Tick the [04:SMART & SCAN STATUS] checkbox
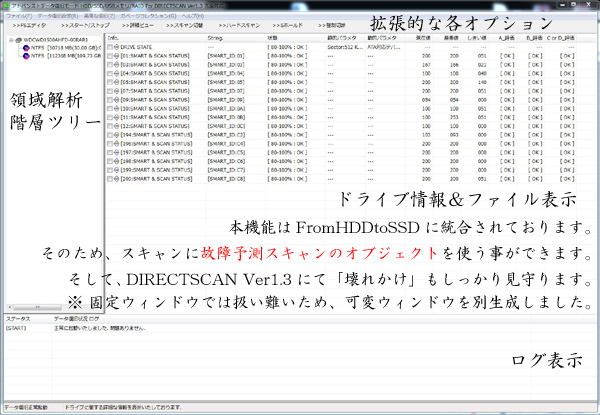Screen dimensions: 600x415 pos(110,73)
